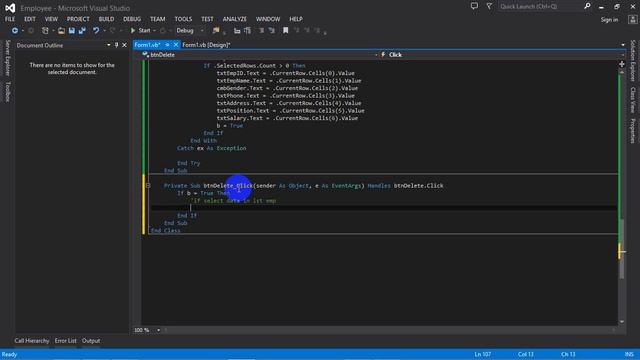Expand the open documents list arrow
This screenshot has height=360, width=640.
tap(623, 45)
